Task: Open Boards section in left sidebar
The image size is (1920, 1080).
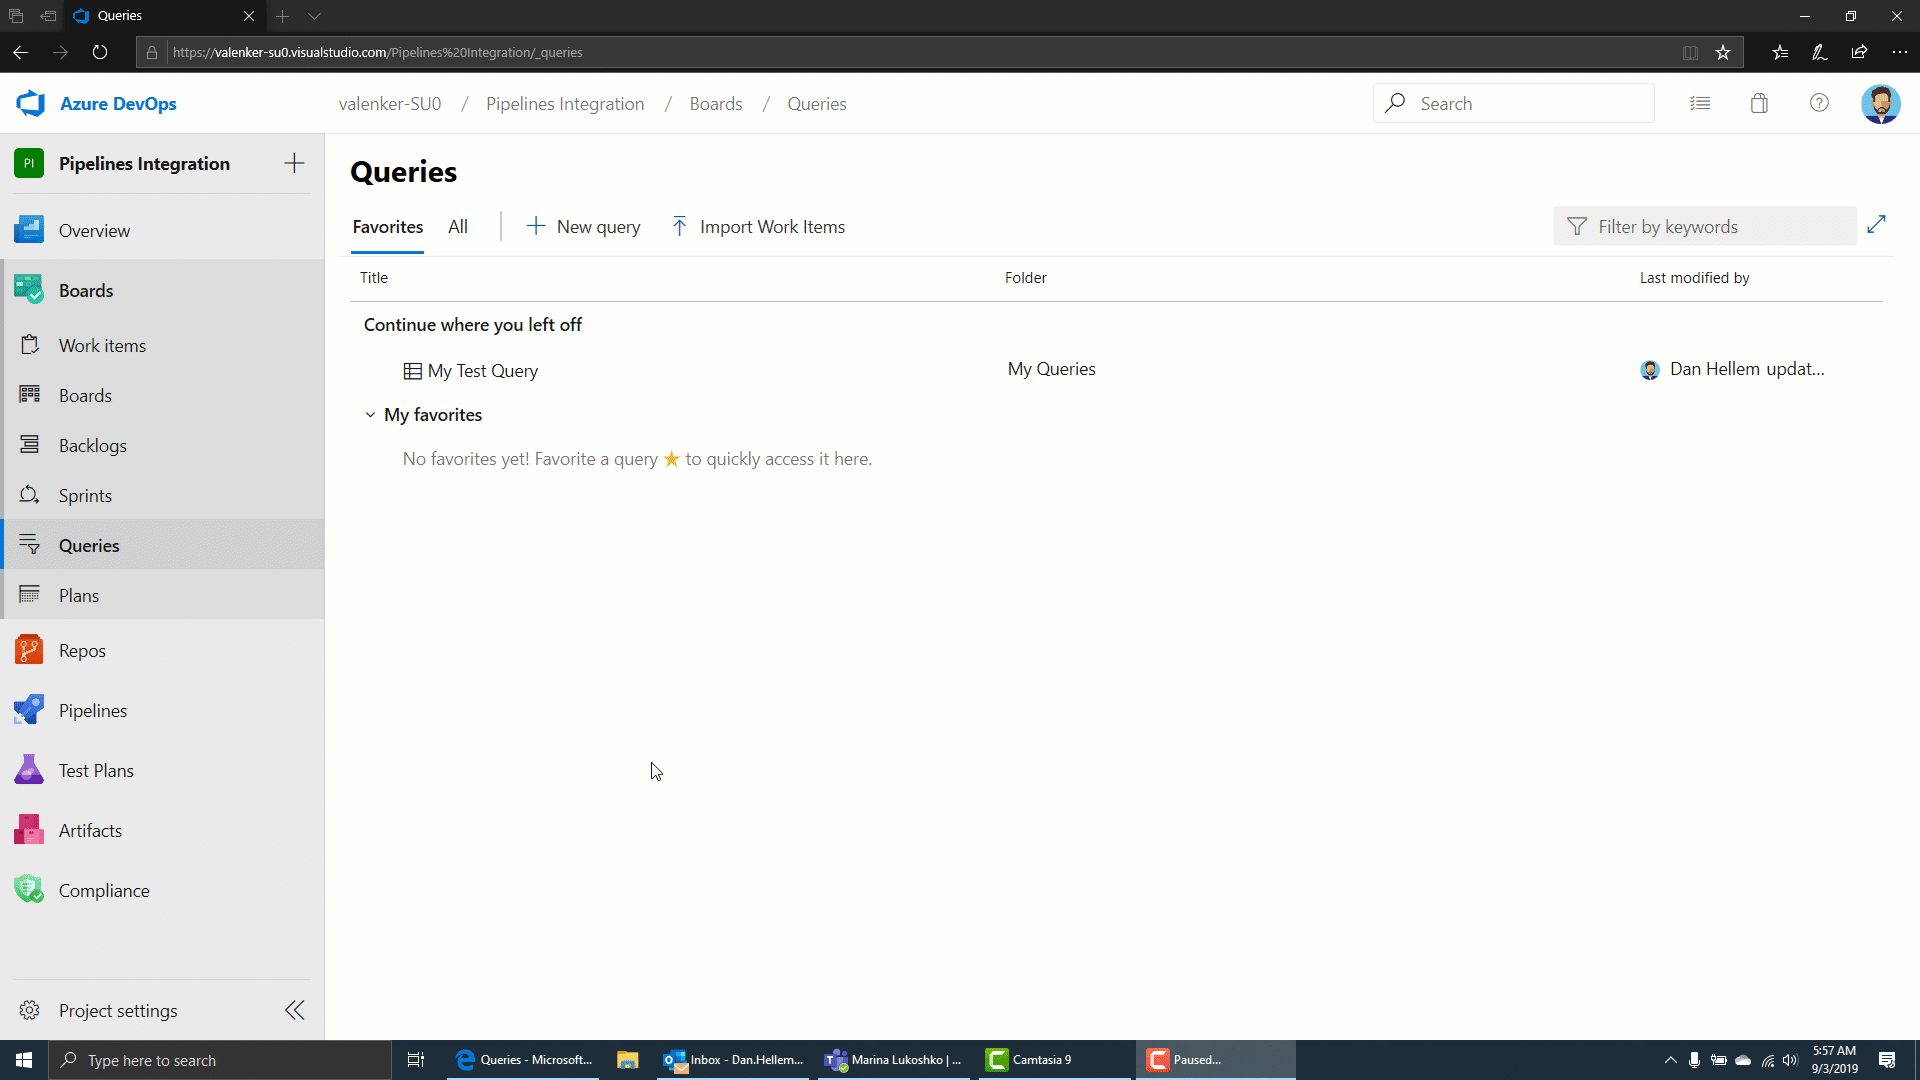Action: (86, 290)
